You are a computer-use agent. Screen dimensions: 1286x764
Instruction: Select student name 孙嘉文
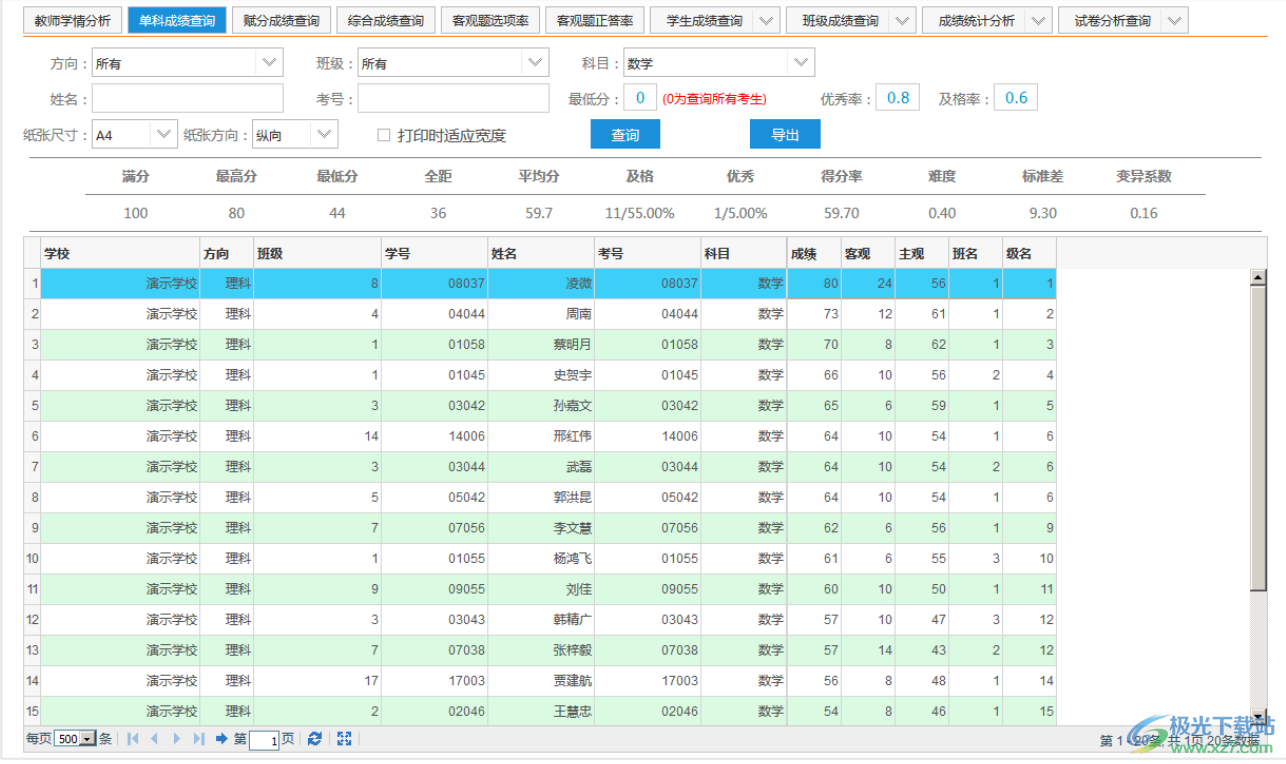(573, 406)
